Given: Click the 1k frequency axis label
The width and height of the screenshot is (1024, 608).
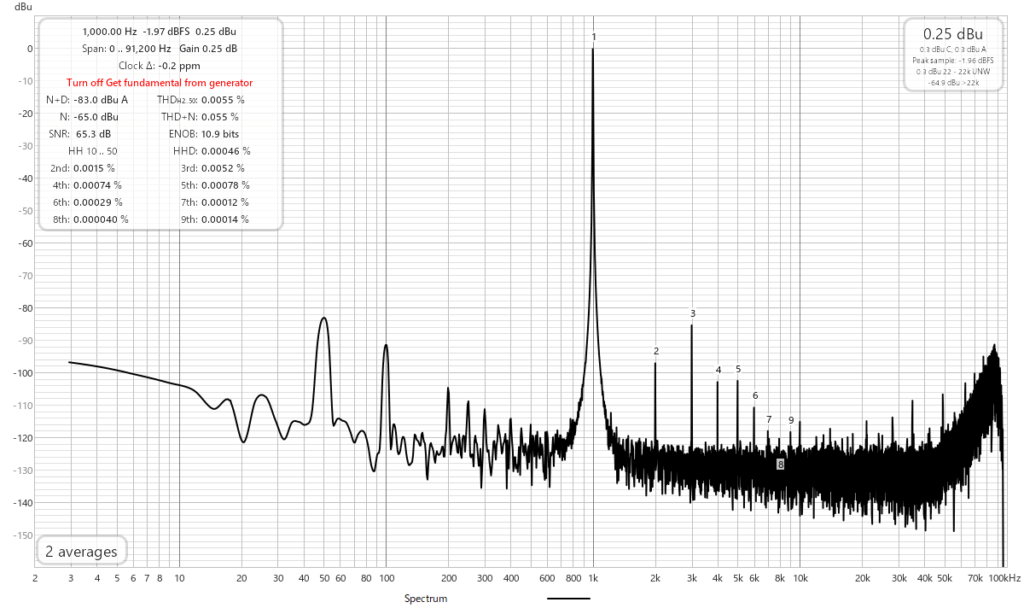Looking at the screenshot, I should [x=594, y=578].
